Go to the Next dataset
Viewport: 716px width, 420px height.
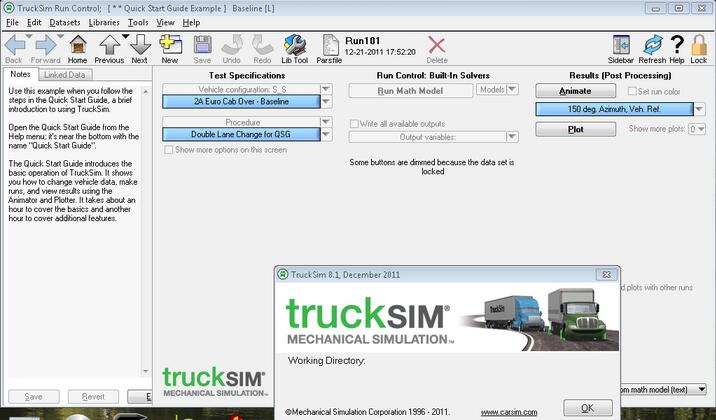coord(140,45)
